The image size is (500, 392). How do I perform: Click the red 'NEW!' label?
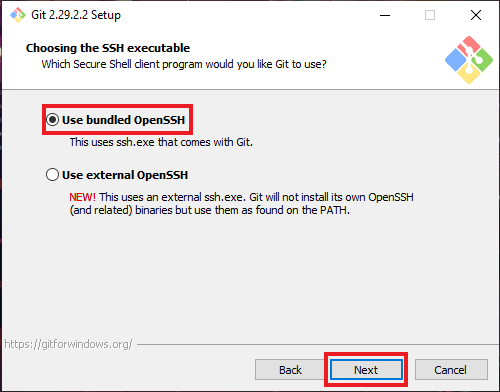pos(82,197)
